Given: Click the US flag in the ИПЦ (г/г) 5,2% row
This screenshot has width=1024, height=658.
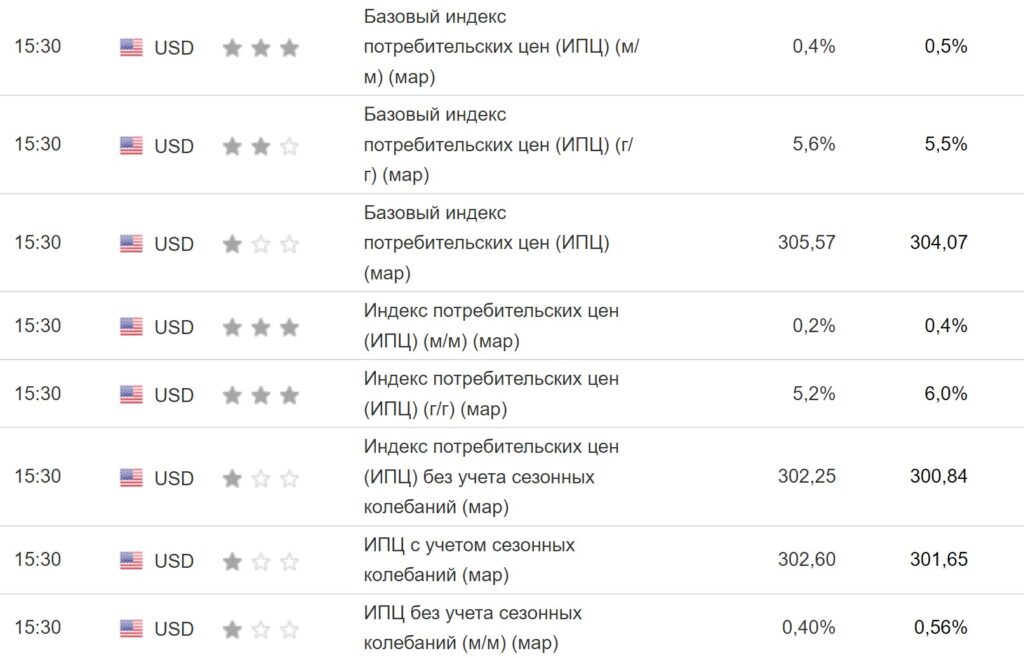Looking at the screenshot, I should (131, 395).
